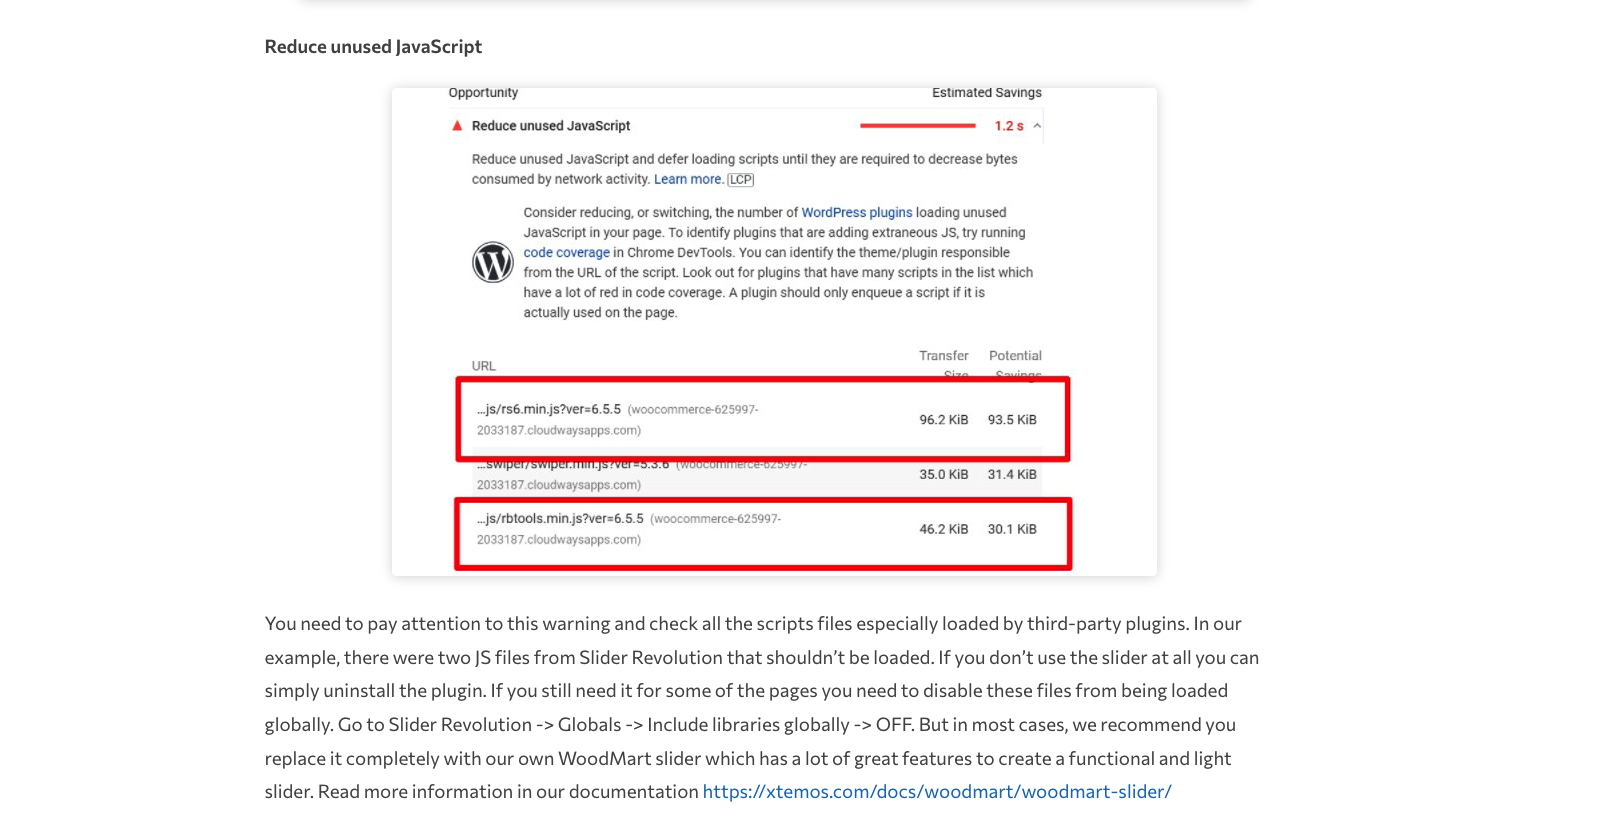Open the xtemos.com woodmart-slider documentation link
The image size is (1600, 827).
(937, 791)
